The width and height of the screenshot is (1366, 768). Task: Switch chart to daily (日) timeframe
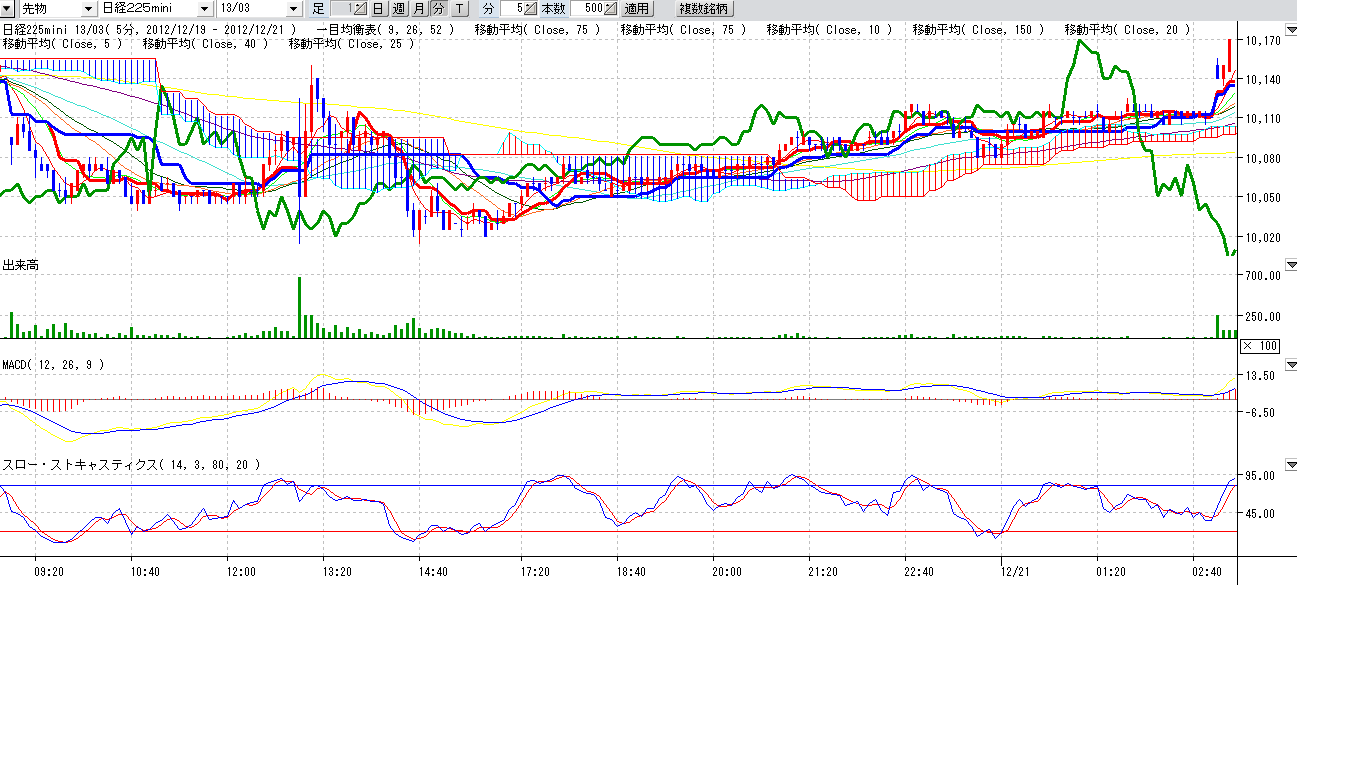378,9
